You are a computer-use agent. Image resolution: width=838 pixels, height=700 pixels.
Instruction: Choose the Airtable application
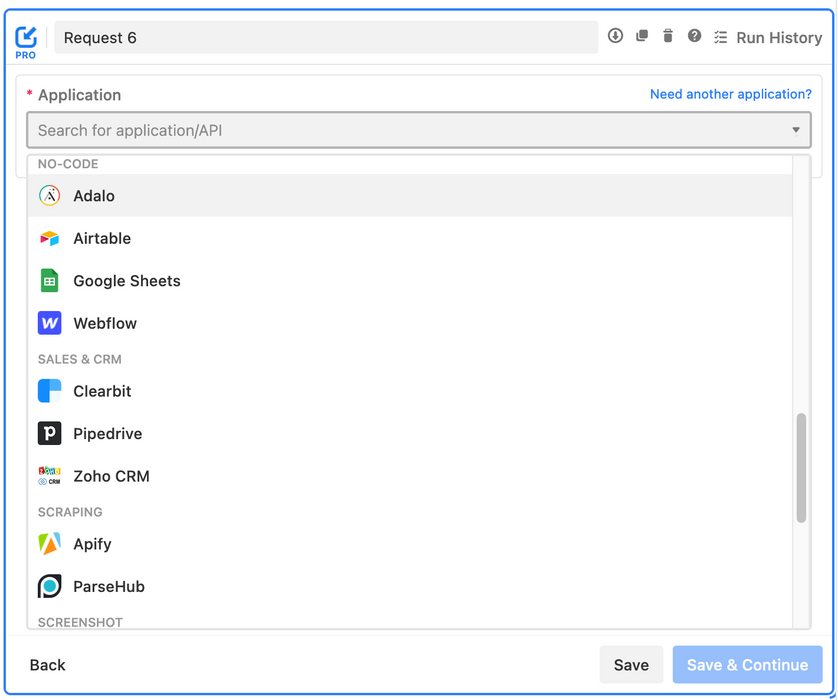[409, 238]
